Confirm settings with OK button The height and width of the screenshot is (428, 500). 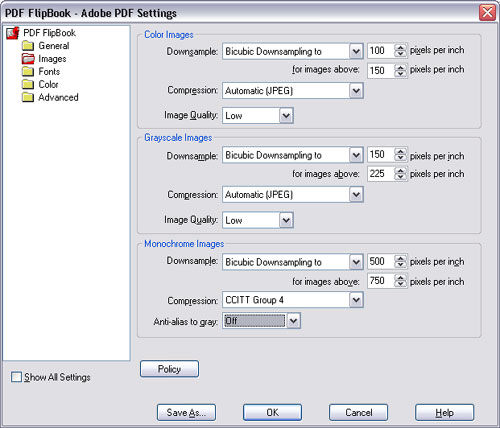point(272,413)
